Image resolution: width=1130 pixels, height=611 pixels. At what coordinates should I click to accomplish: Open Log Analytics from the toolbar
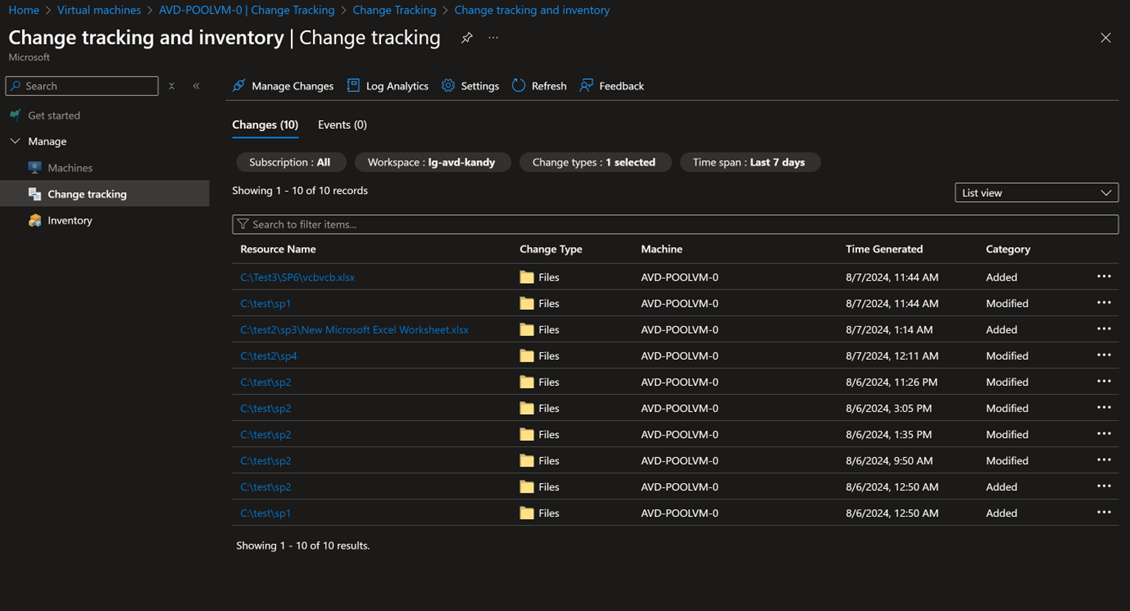pyautogui.click(x=388, y=86)
